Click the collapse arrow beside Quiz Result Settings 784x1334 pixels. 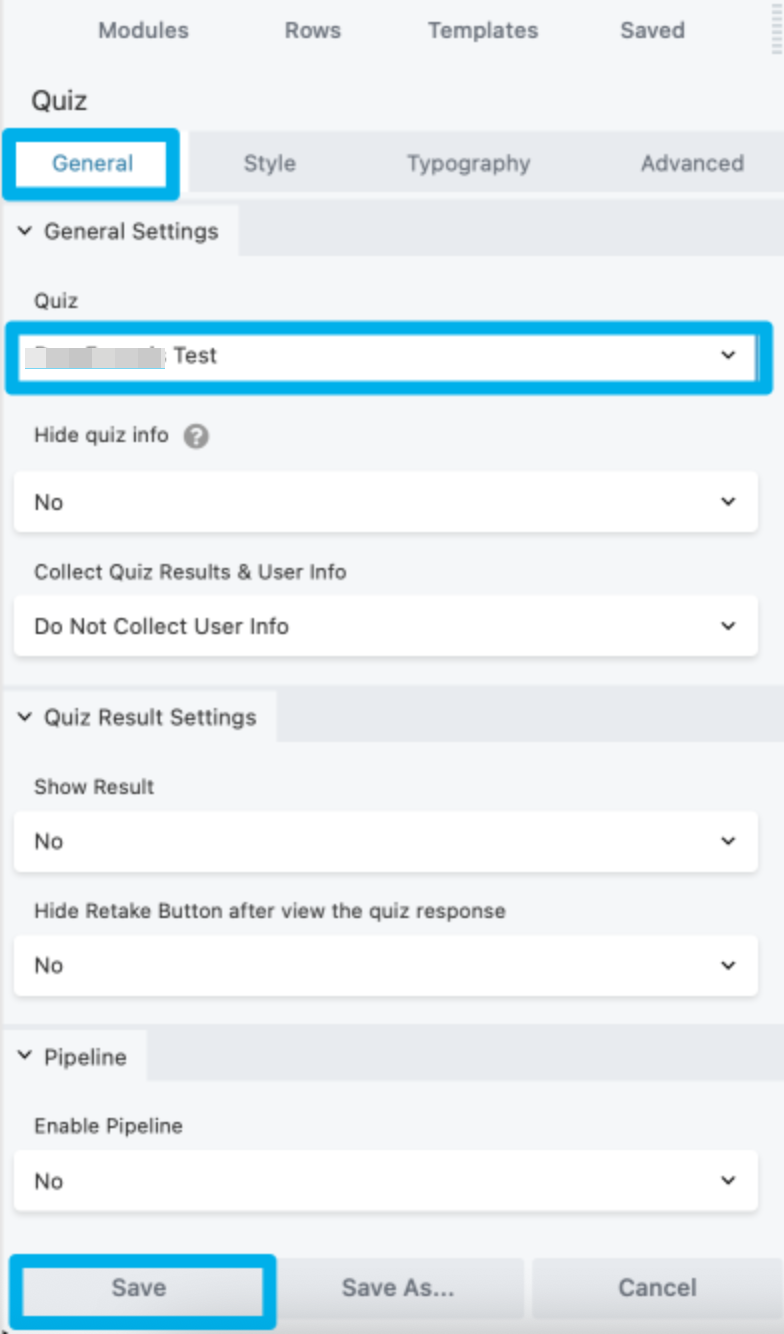point(24,716)
